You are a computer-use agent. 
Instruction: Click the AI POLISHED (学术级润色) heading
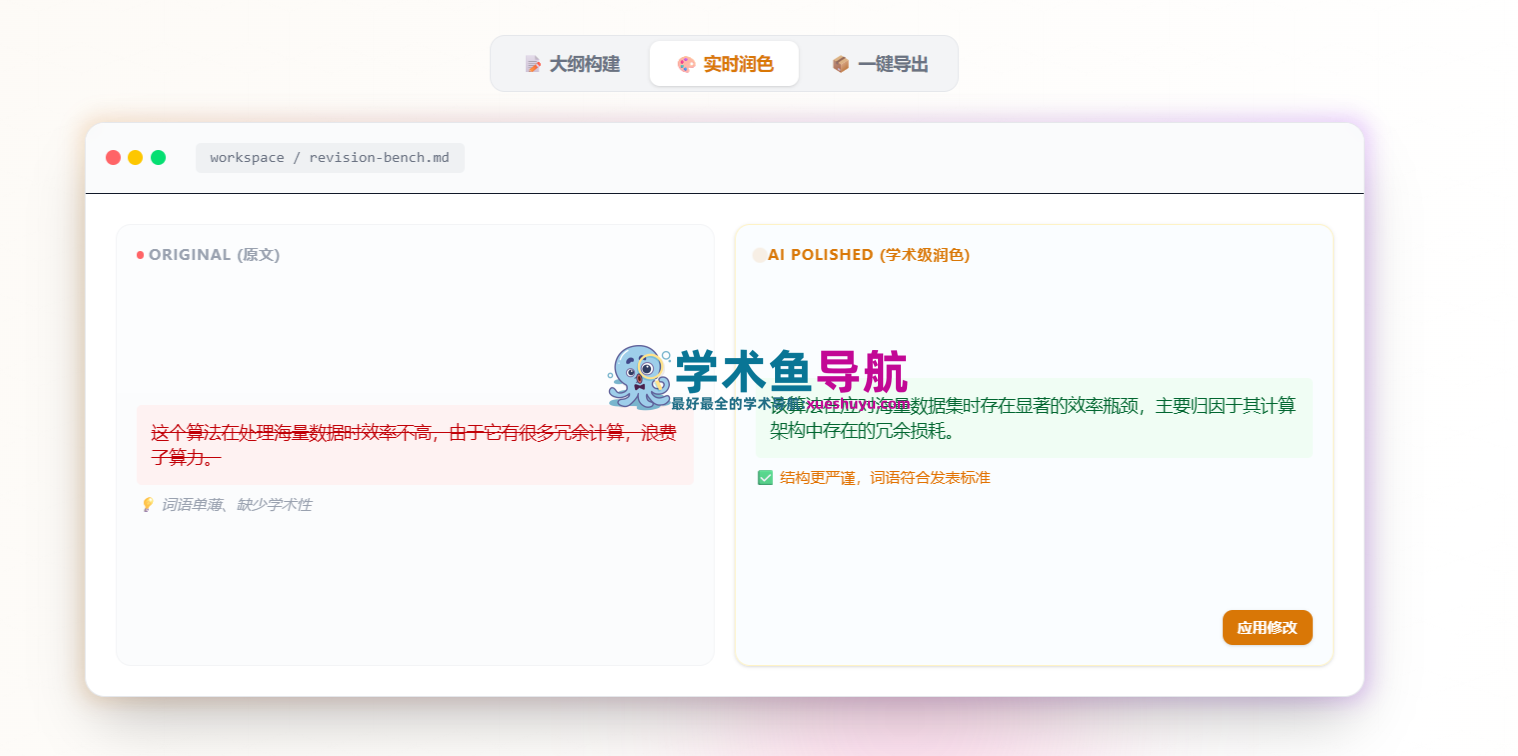869,255
